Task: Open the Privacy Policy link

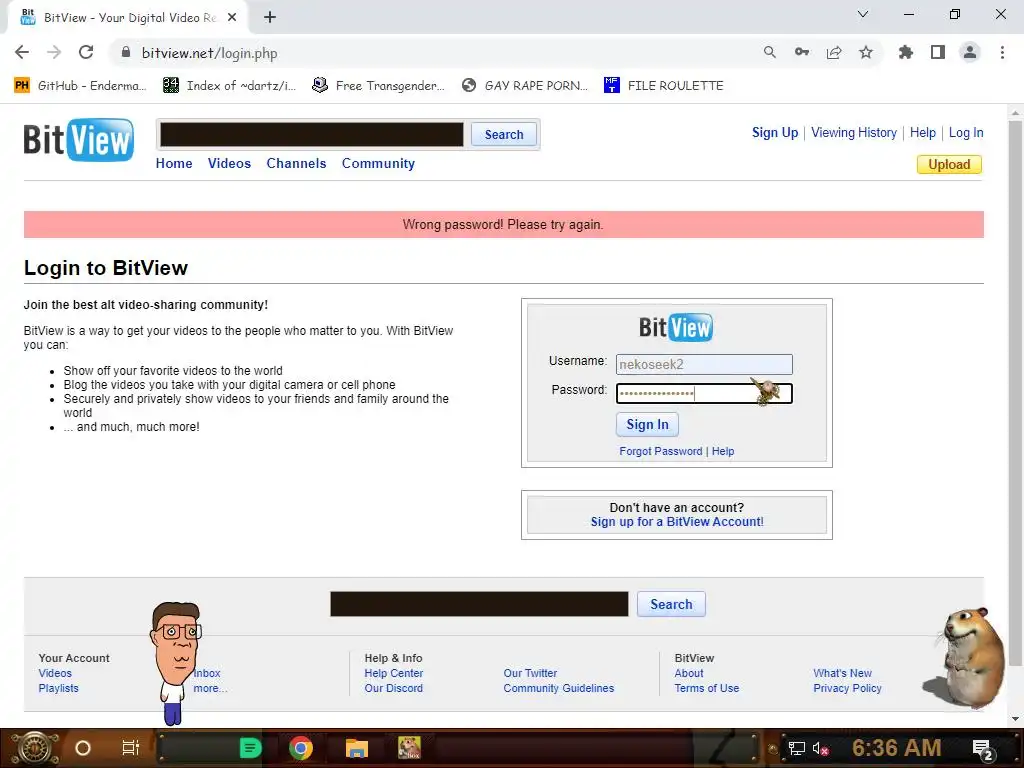Action: tap(847, 688)
